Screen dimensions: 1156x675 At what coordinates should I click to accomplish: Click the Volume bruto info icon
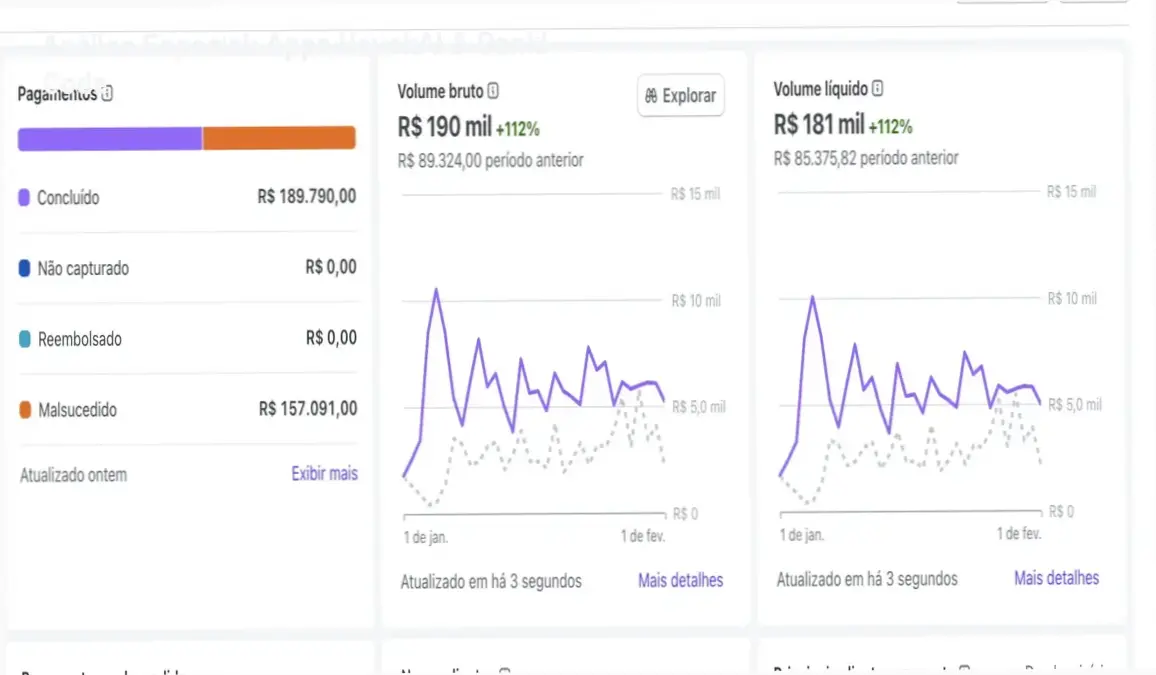[493, 91]
